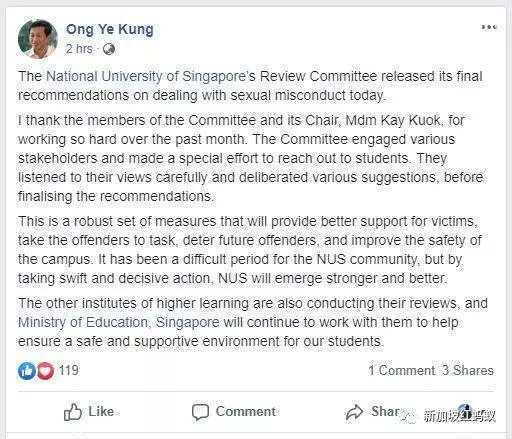The width and height of the screenshot is (512, 439).
Task: Open Ministry of Education, Singapore page link
Action: [119, 322]
